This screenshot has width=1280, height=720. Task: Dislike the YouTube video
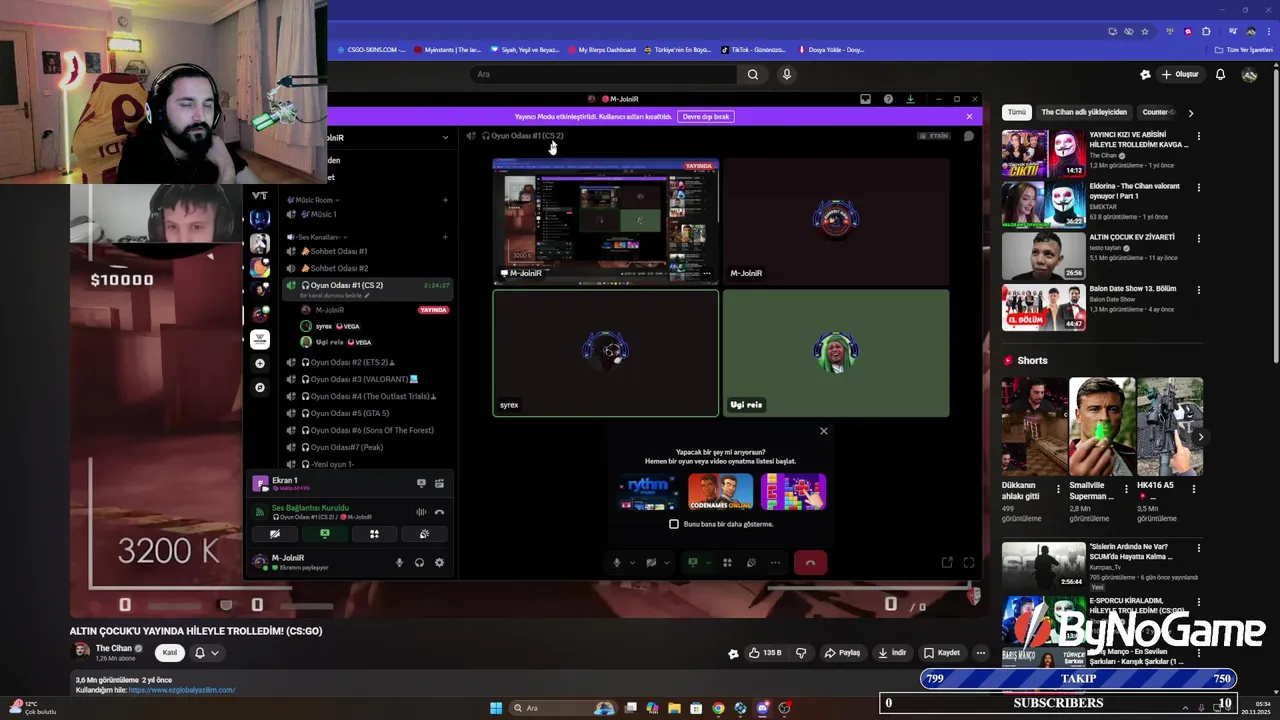click(801, 653)
